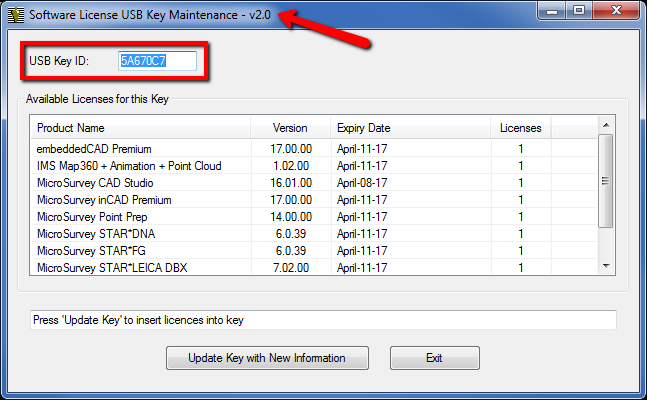Click the Exit button

[x=434, y=358]
